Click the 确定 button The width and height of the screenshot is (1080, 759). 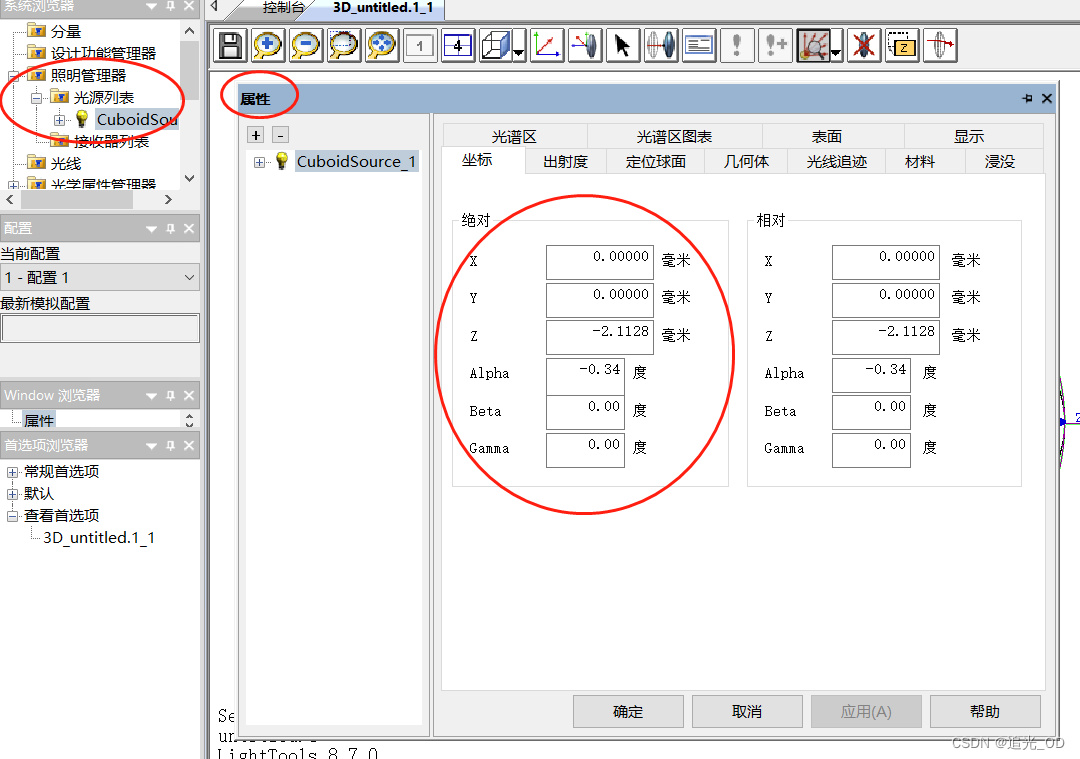(628, 711)
